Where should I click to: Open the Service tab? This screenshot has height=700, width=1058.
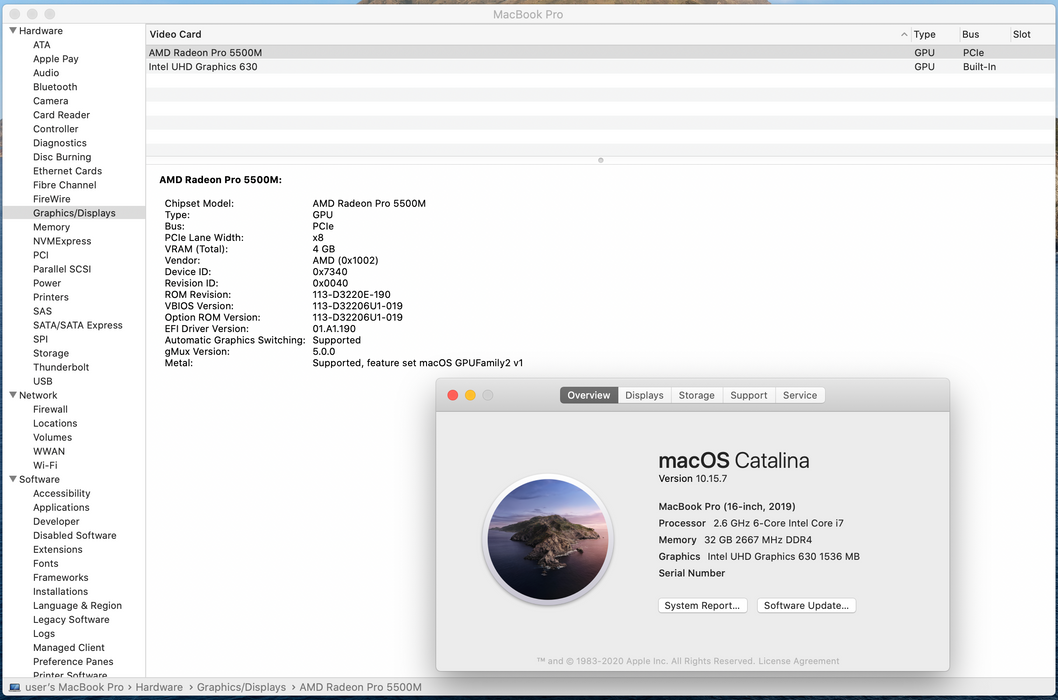tap(800, 395)
